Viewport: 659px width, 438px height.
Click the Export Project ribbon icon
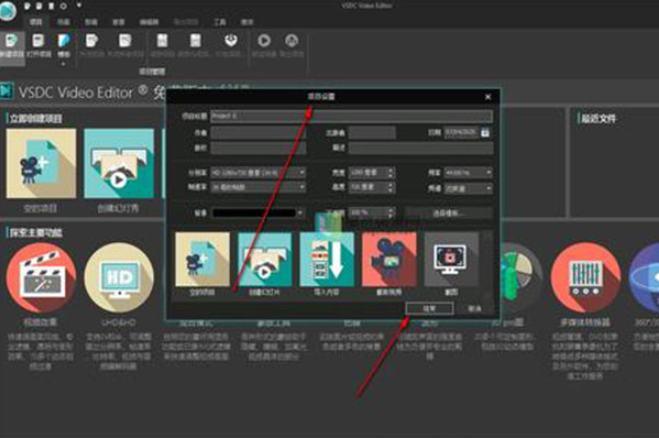(x=291, y=41)
